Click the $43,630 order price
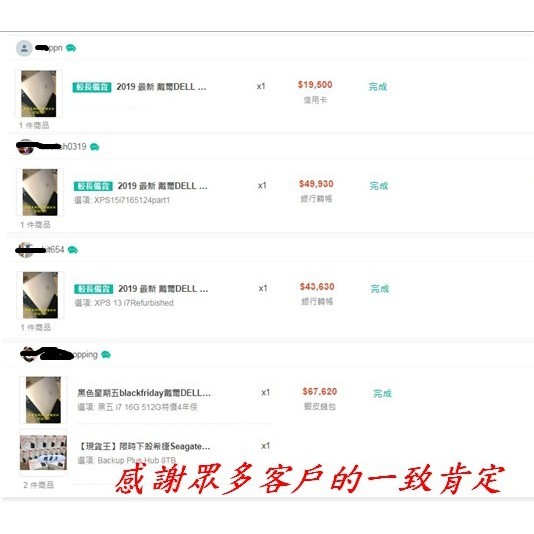This screenshot has height=534, width=534. 317,287
